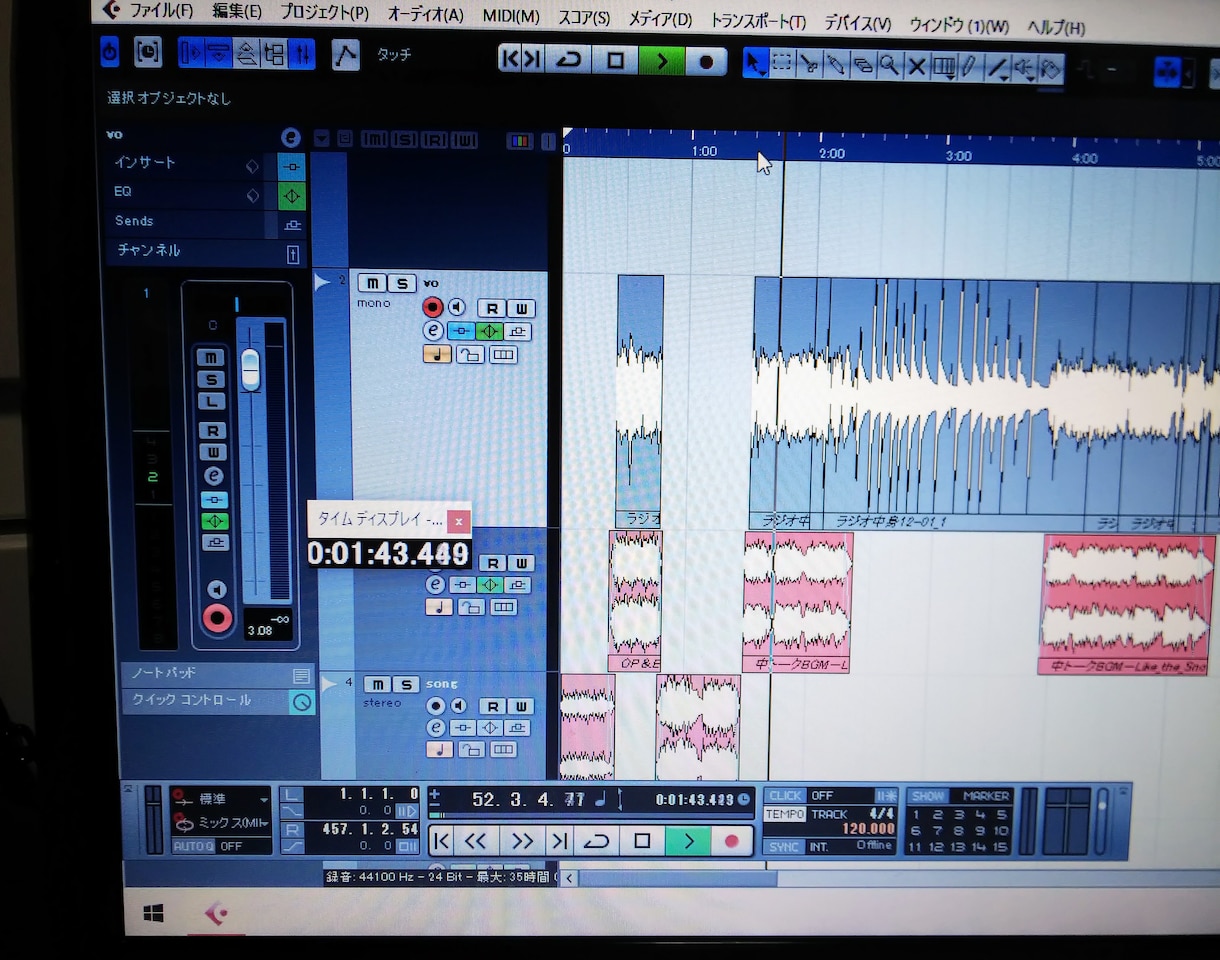The height and width of the screenshot is (960, 1220).
Task: Open the ノートパッド inspector section
Action: point(218,674)
